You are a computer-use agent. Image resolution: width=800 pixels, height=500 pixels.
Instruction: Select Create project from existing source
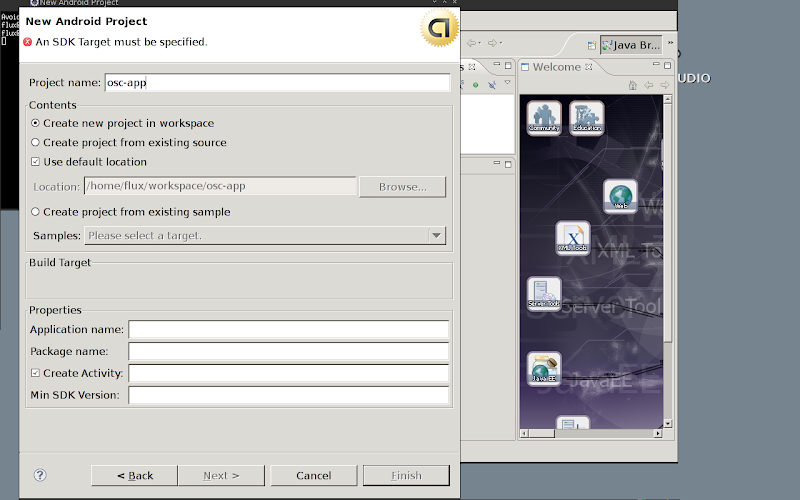coord(36,142)
